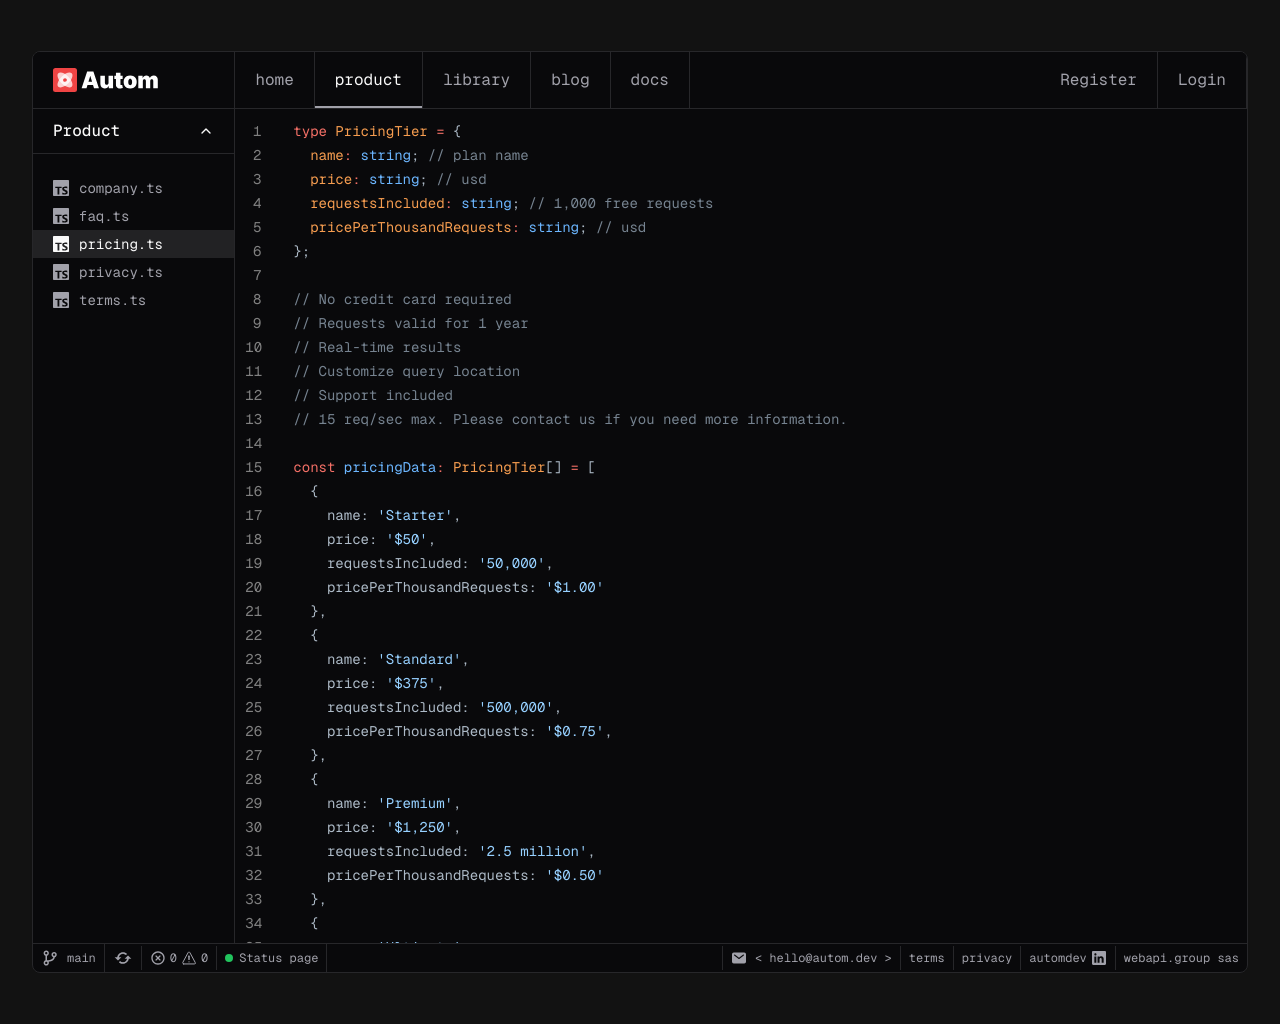Open the home tab
The image size is (1280, 1024).
click(274, 80)
